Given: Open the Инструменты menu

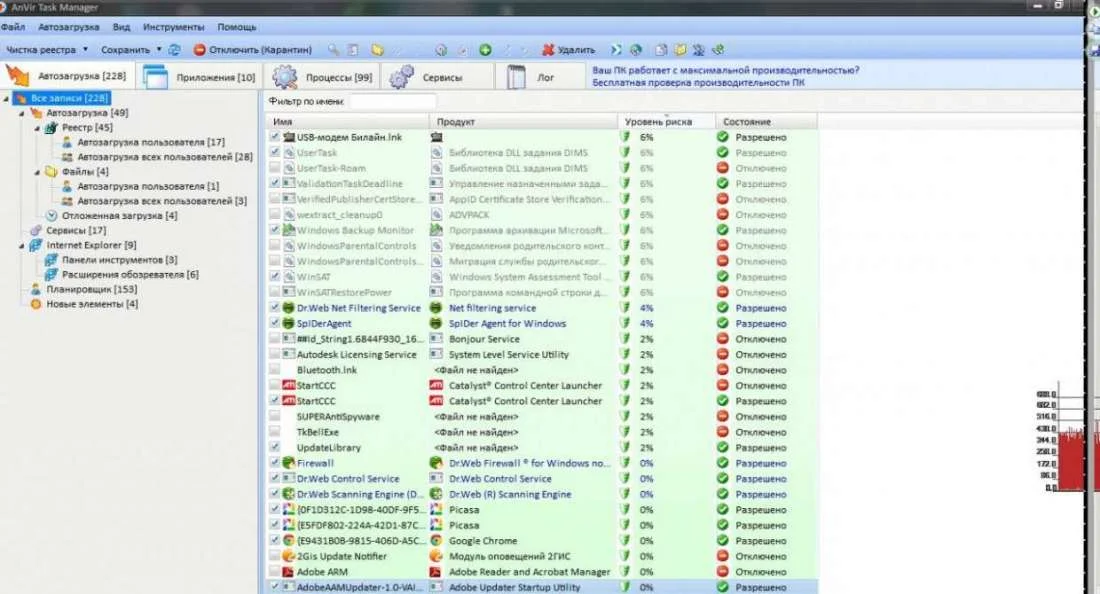Looking at the screenshot, I should coord(173,27).
